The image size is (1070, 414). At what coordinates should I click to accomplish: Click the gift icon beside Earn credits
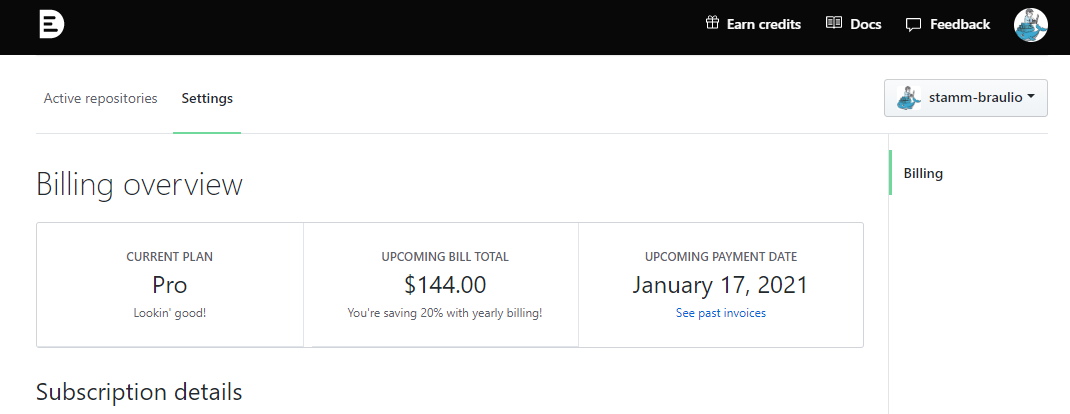pos(712,23)
